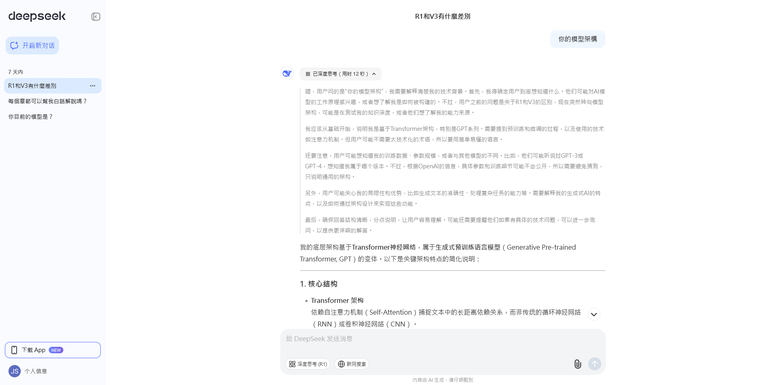Start a new chat with 开启新对话
This screenshot has height=385, width=780.
[x=32, y=45]
